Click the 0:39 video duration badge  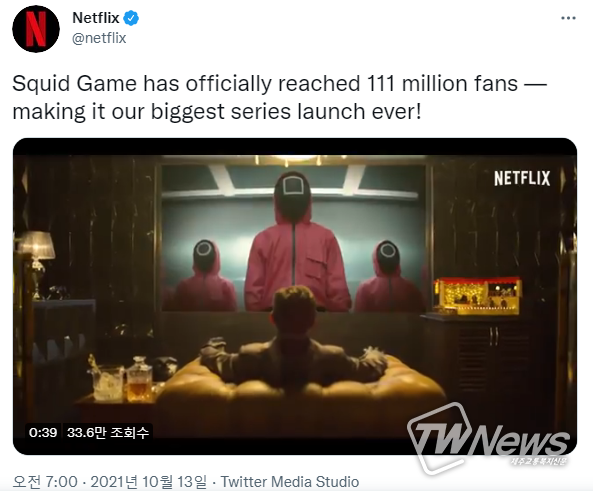tap(43, 432)
